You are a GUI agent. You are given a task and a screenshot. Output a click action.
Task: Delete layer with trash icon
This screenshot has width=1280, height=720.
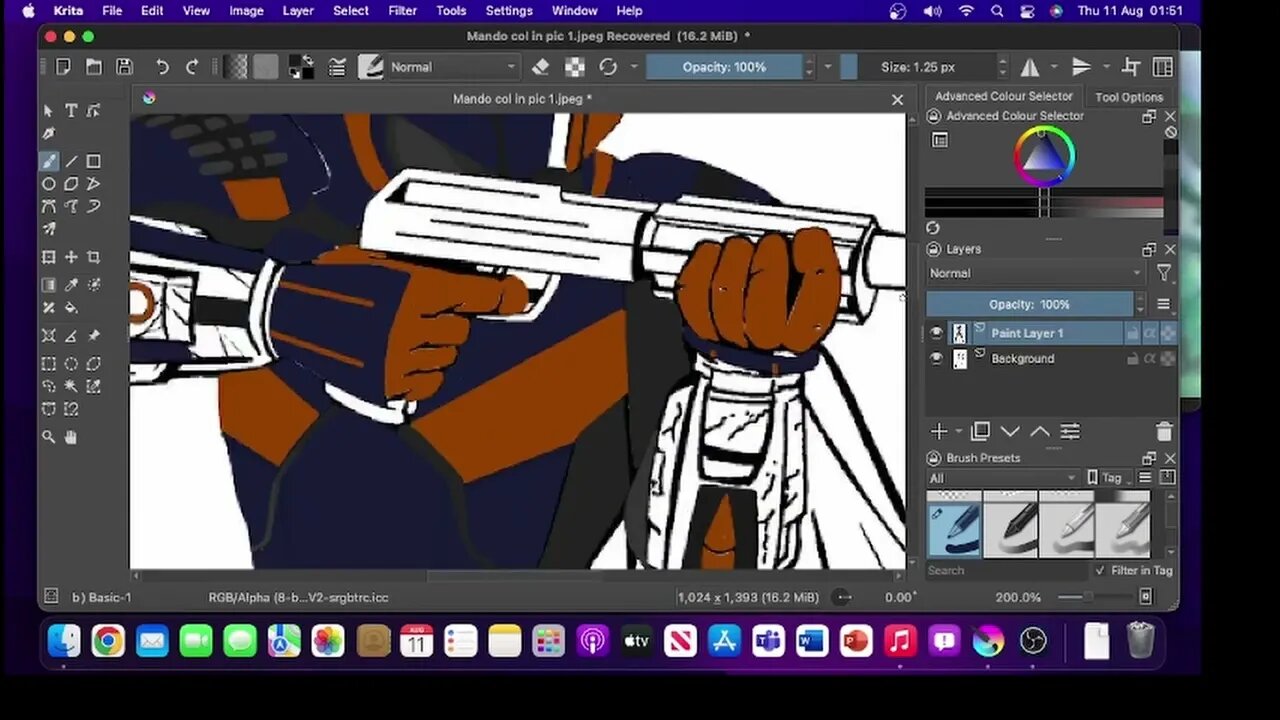[1164, 432]
